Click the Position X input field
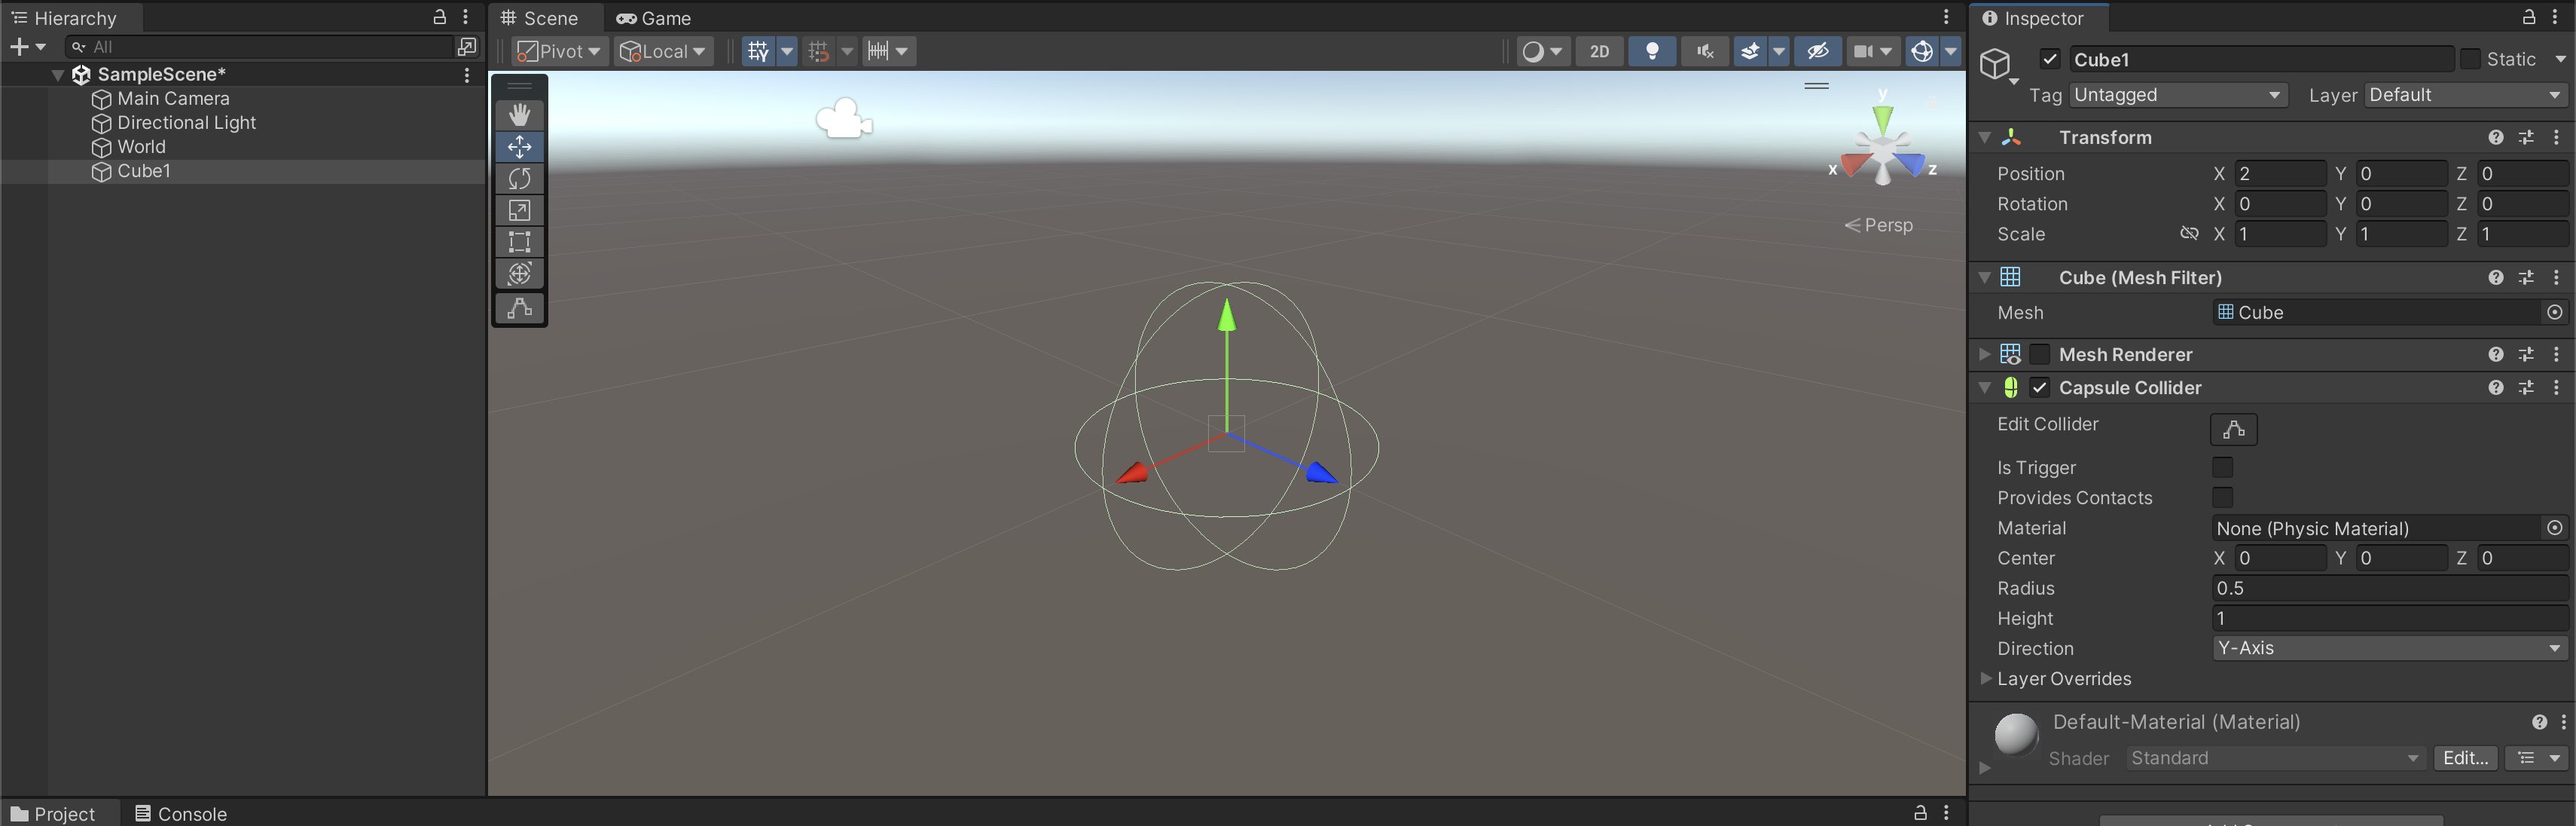This screenshot has width=2576, height=826. click(2279, 174)
